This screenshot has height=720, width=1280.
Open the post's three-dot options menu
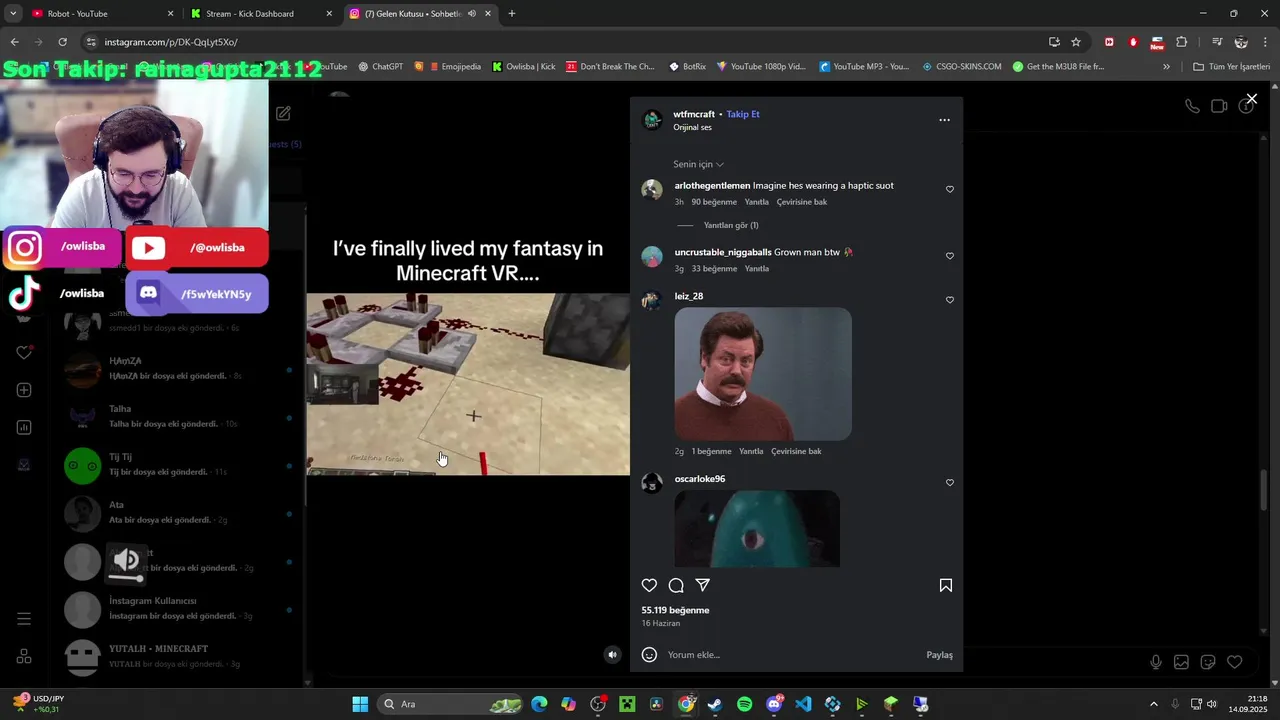[x=944, y=120]
